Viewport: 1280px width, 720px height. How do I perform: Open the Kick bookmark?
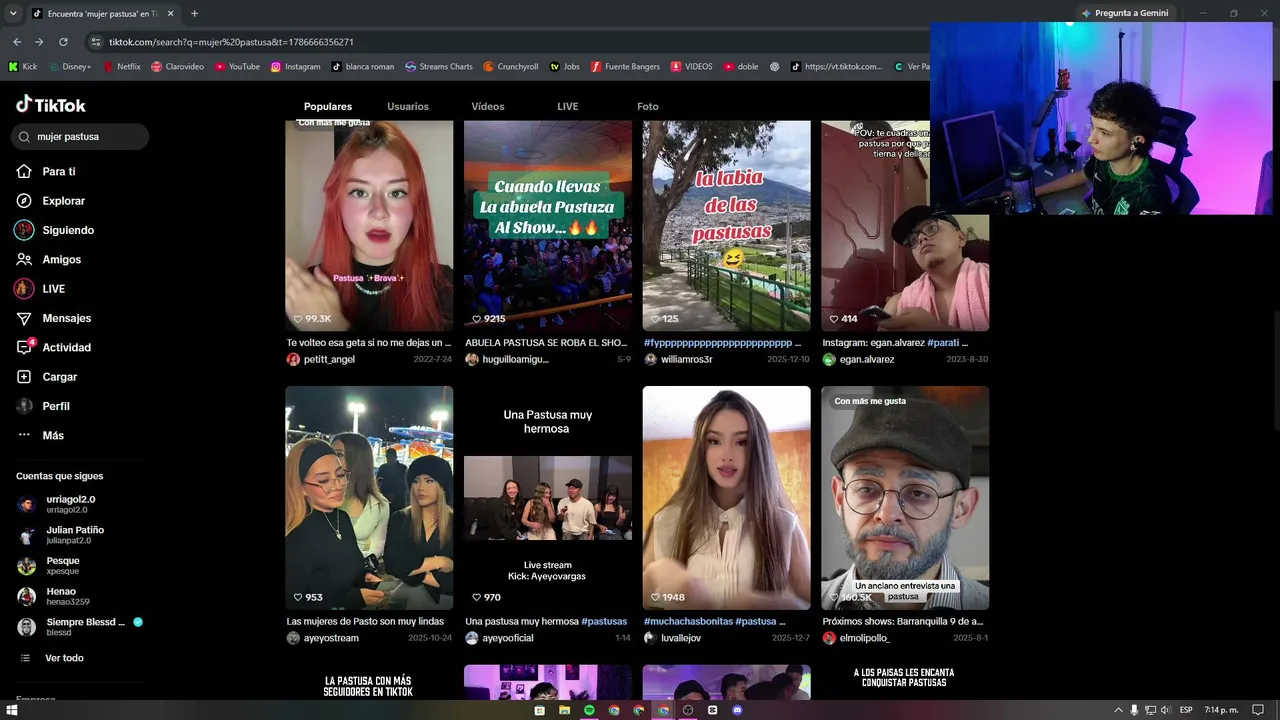[22, 67]
